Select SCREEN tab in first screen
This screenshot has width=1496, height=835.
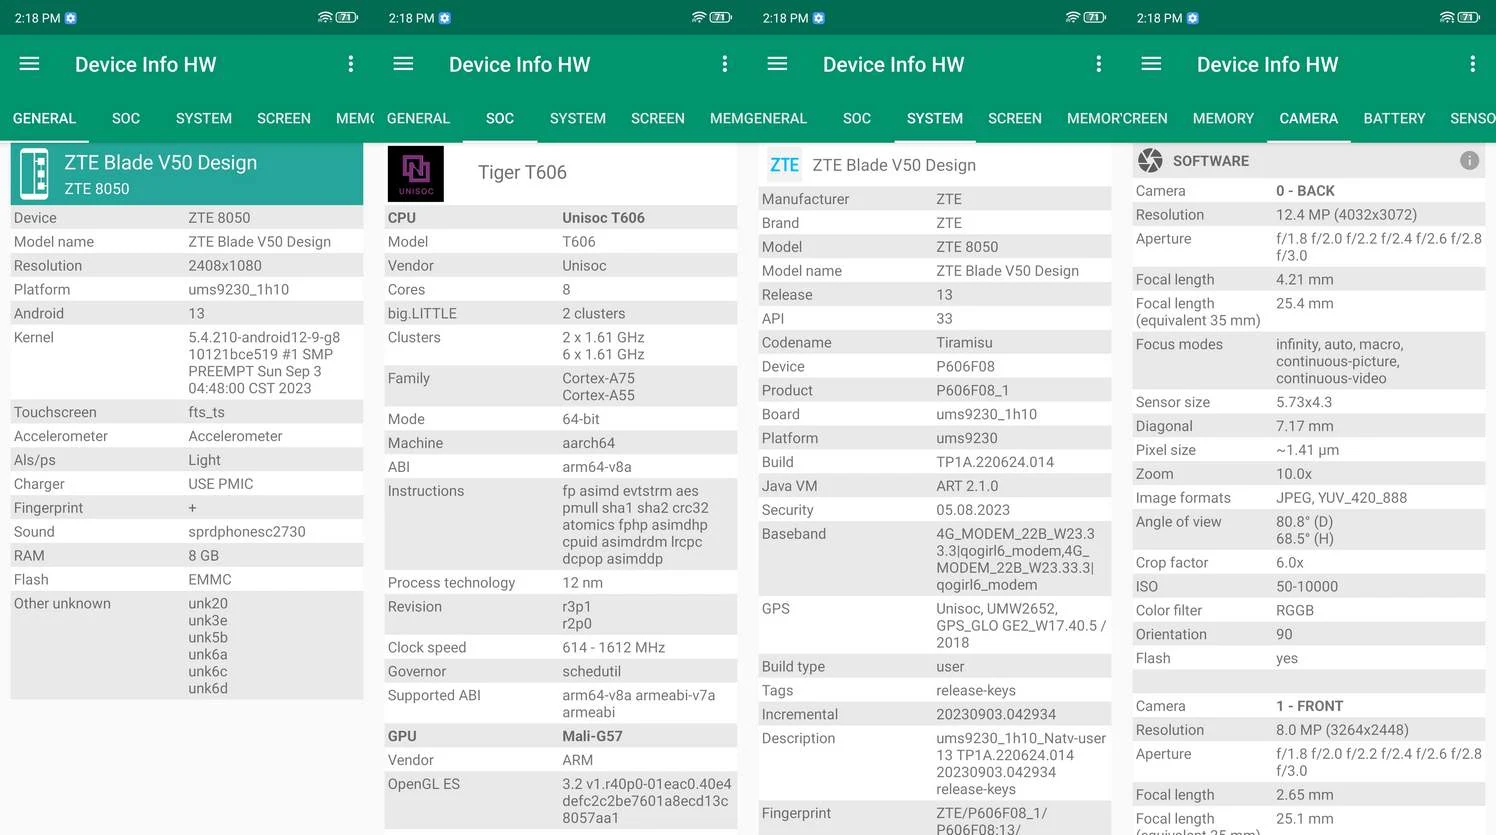pyautogui.click(x=284, y=118)
